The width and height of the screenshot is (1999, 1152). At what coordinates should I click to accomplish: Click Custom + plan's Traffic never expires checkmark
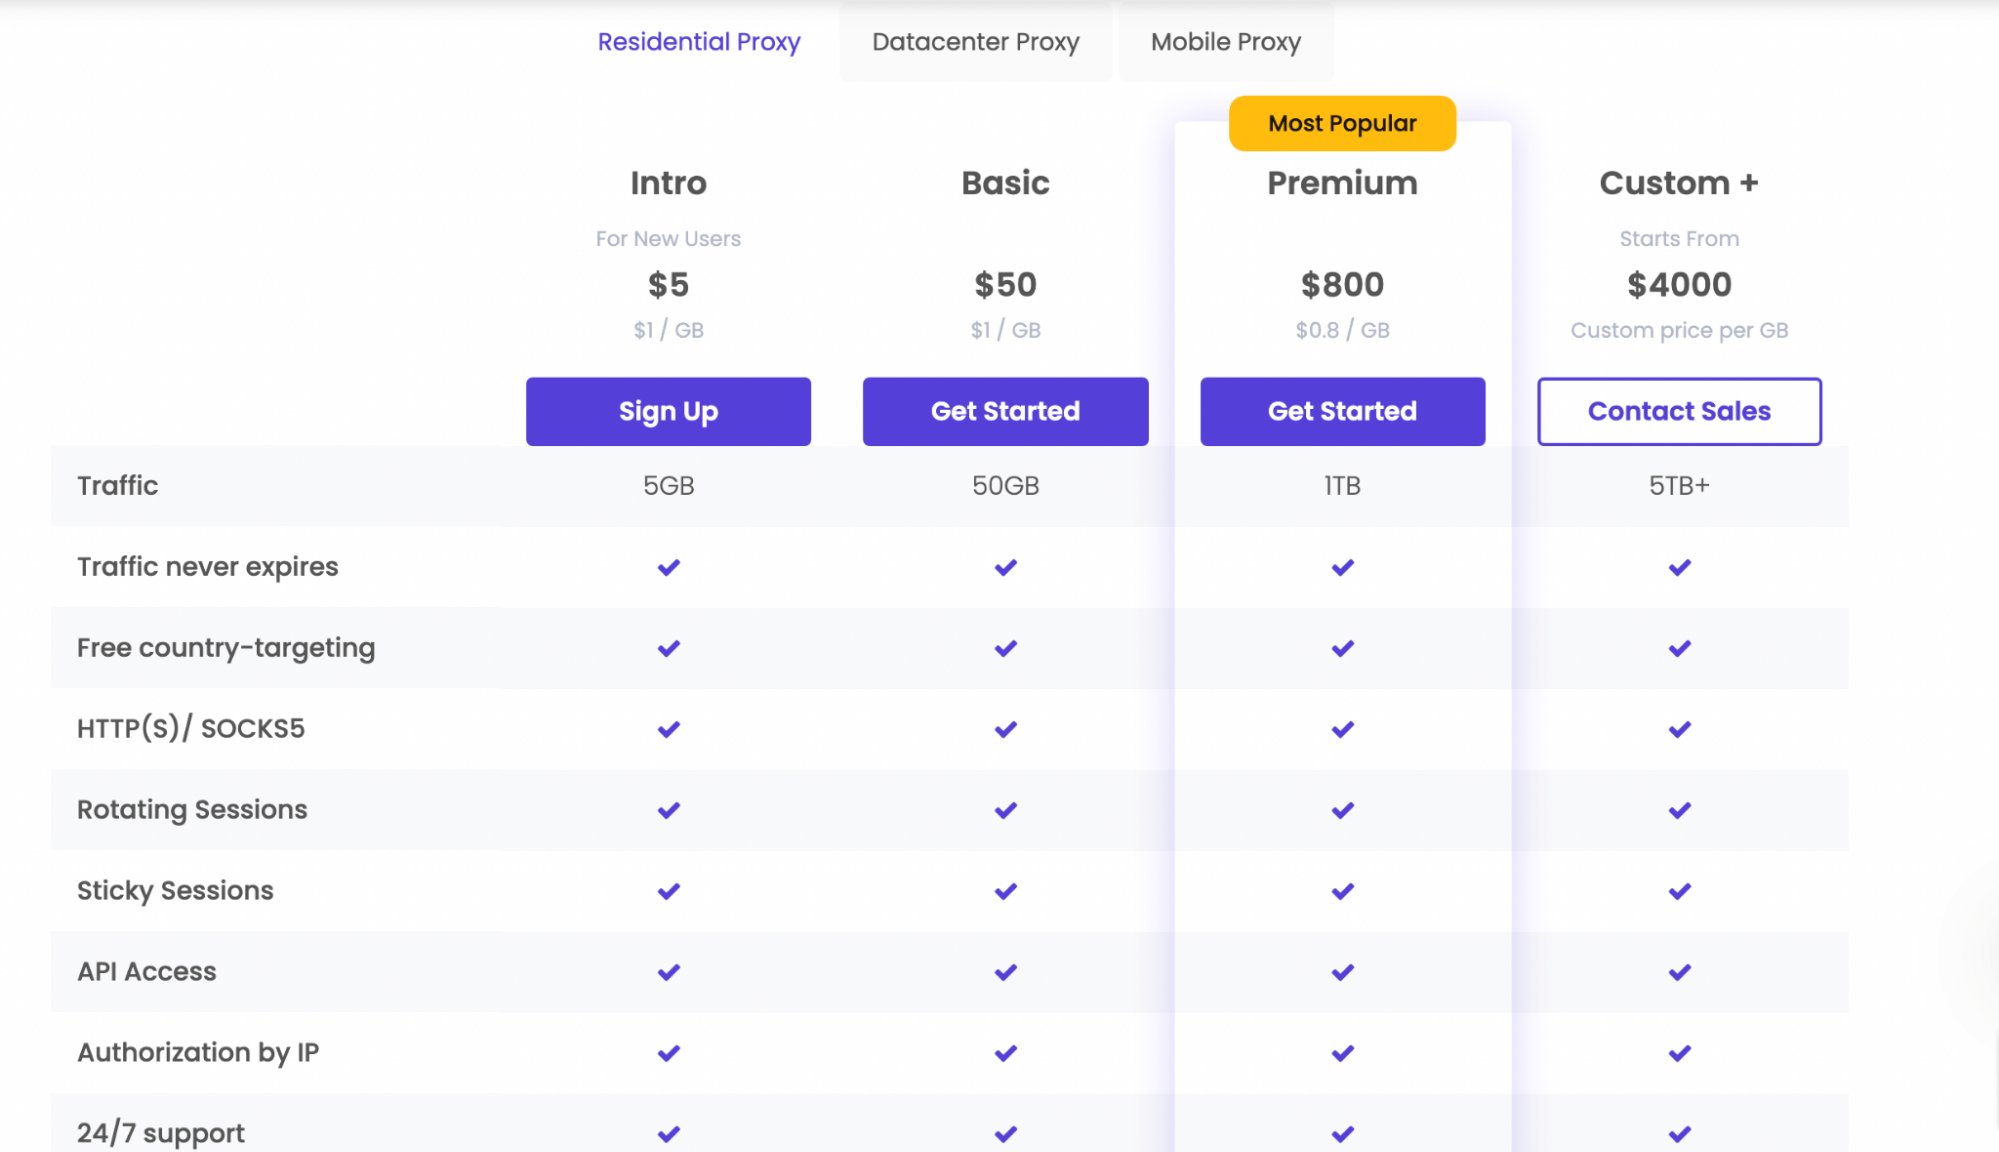click(x=1679, y=567)
